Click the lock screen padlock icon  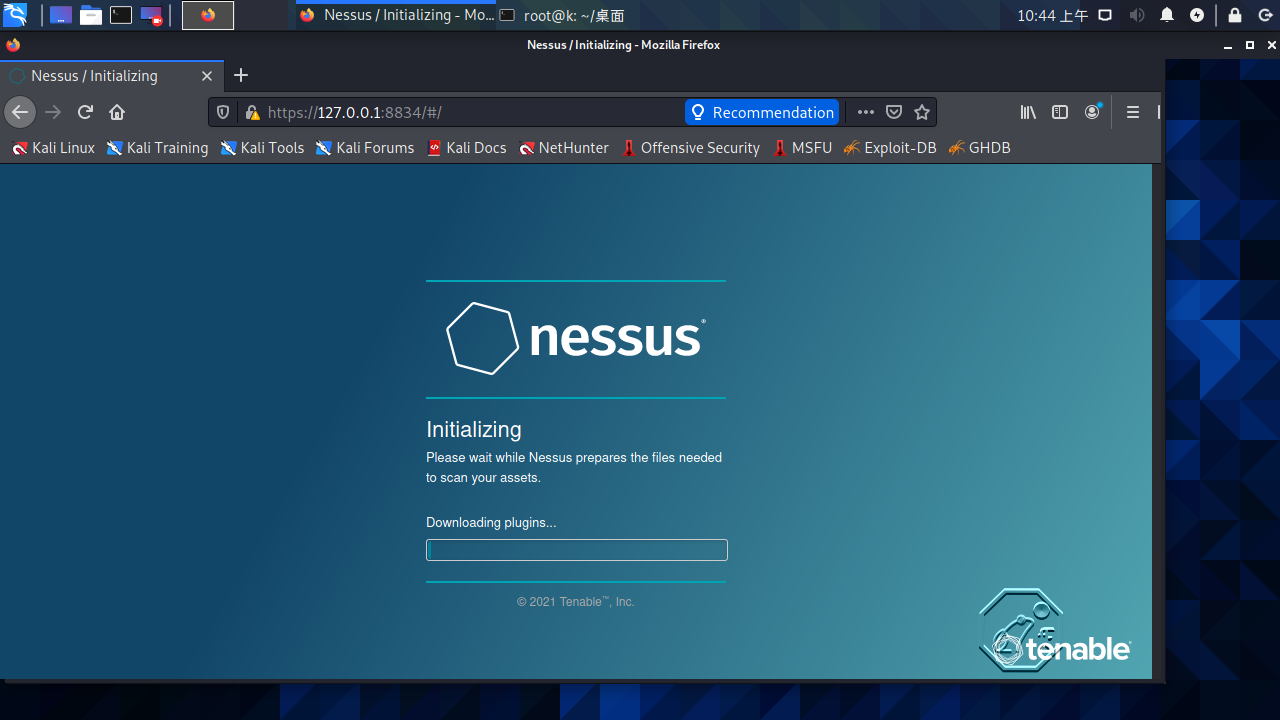point(1235,15)
